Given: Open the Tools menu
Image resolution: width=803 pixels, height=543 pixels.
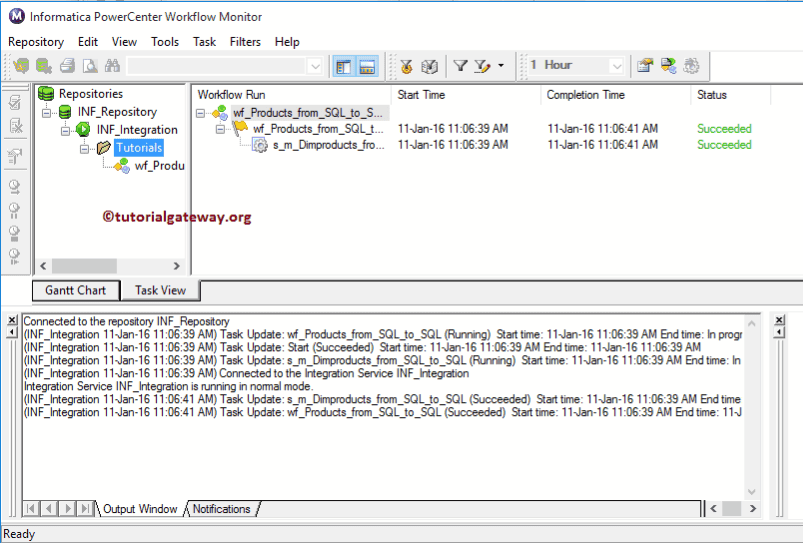Looking at the screenshot, I should [165, 41].
